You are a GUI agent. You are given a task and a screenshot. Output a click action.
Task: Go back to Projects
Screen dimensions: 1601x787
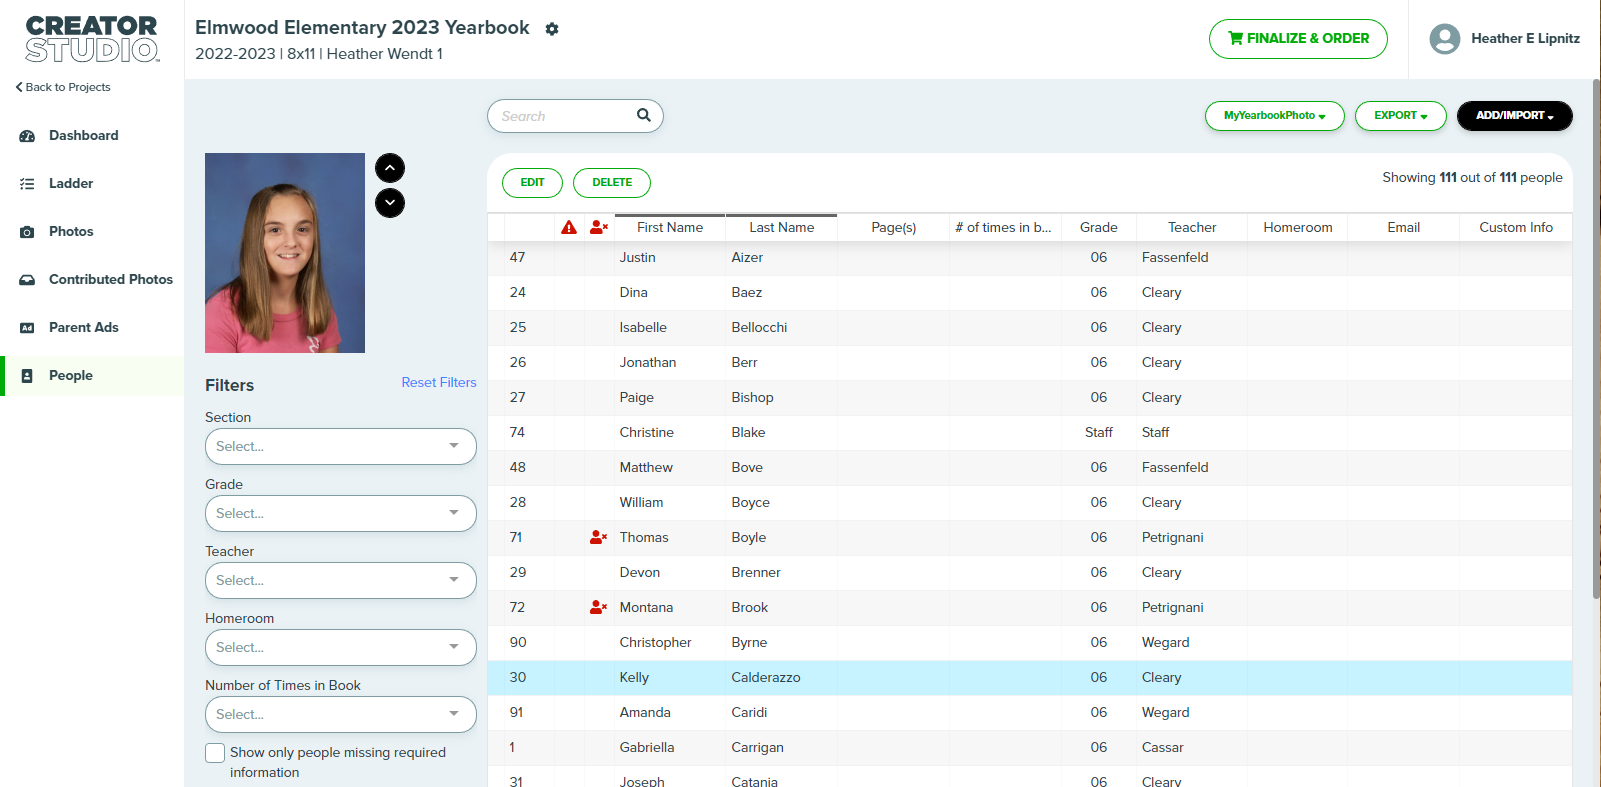pyautogui.click(x=63, y=87)
